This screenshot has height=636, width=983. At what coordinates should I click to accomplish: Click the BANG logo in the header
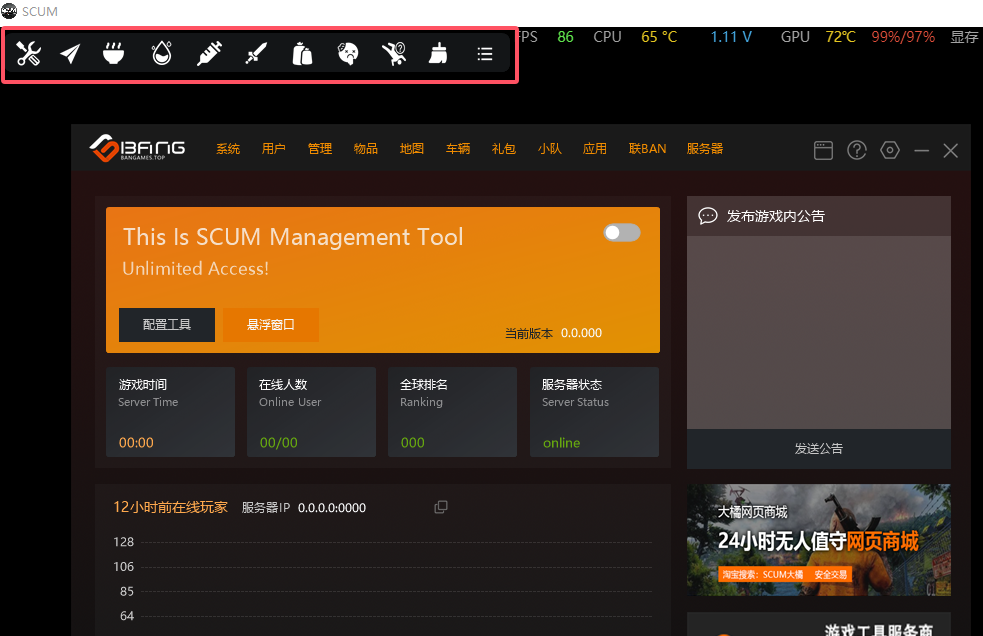pyautogui.click(x=137, y=148)
